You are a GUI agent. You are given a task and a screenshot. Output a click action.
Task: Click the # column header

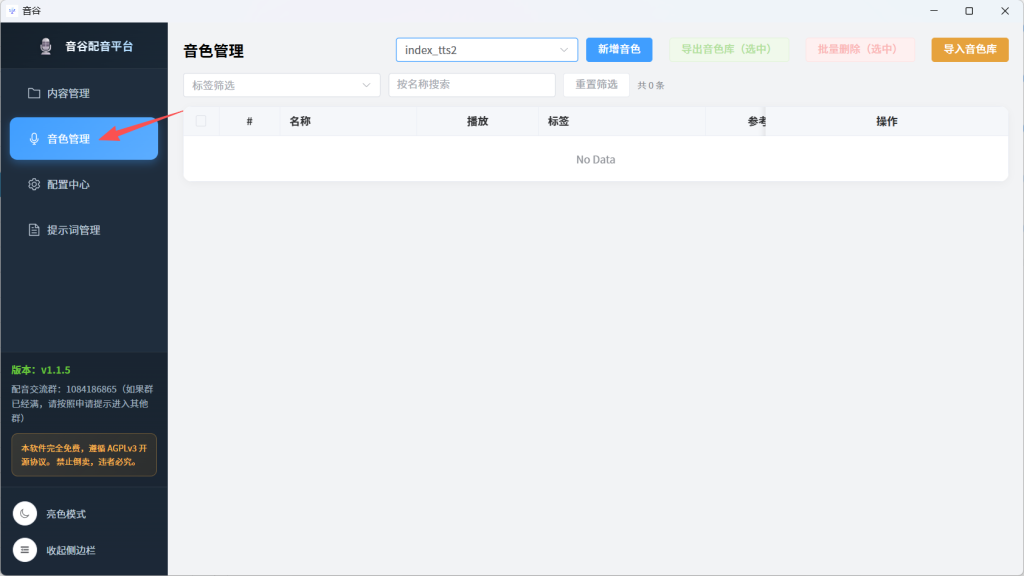tap(249, 121)
